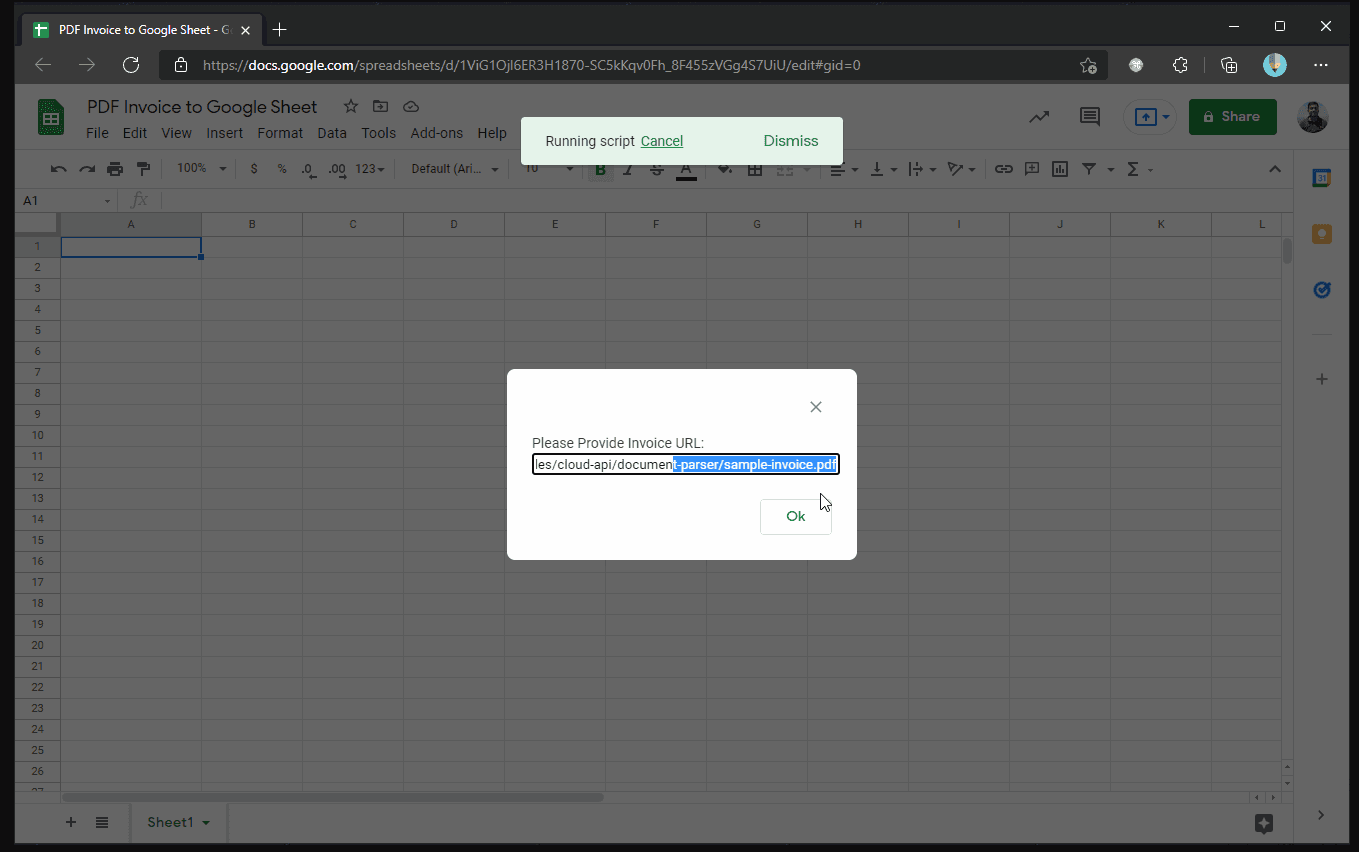Viewport: 1359px width, 852px height.
Task: Open the Add-ons menu
Action: pos(436,133)
